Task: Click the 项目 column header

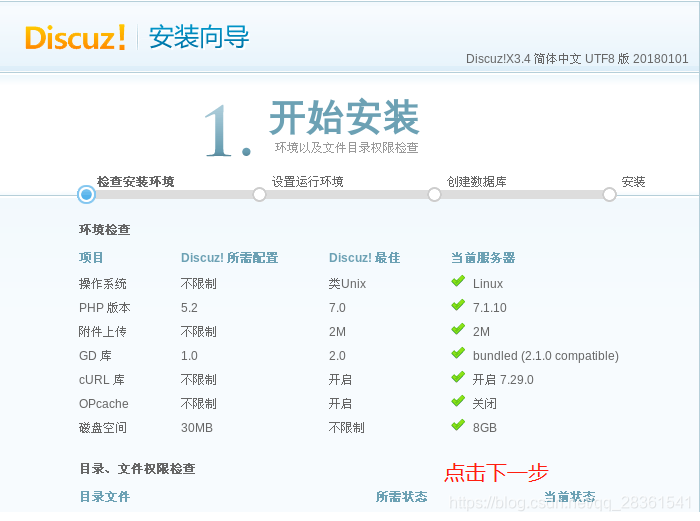Action: click(x=91, y=258)
